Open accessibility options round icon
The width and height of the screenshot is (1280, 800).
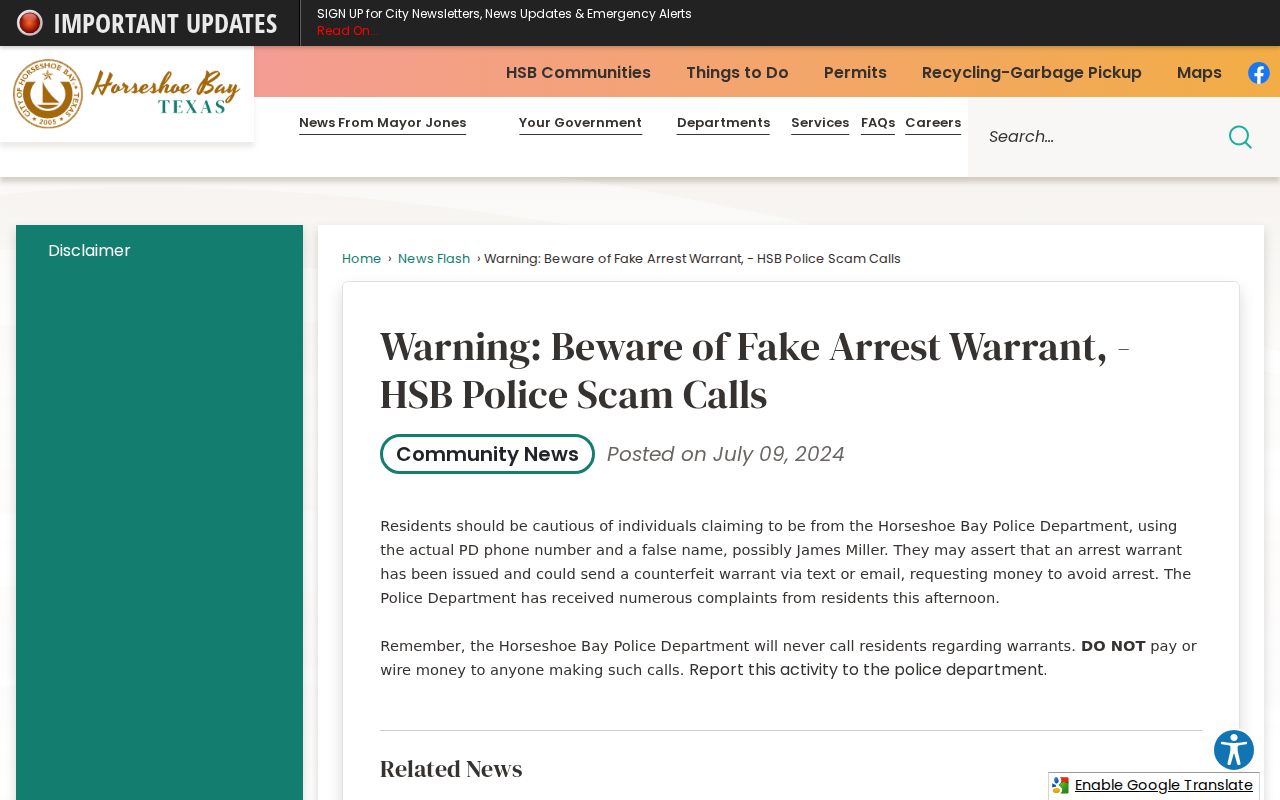[x=1234, y=750]
